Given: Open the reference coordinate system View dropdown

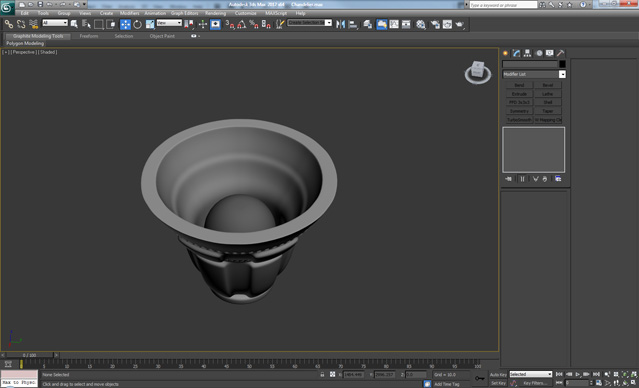Looking at the screenshot, I should [x=169, y=23].
